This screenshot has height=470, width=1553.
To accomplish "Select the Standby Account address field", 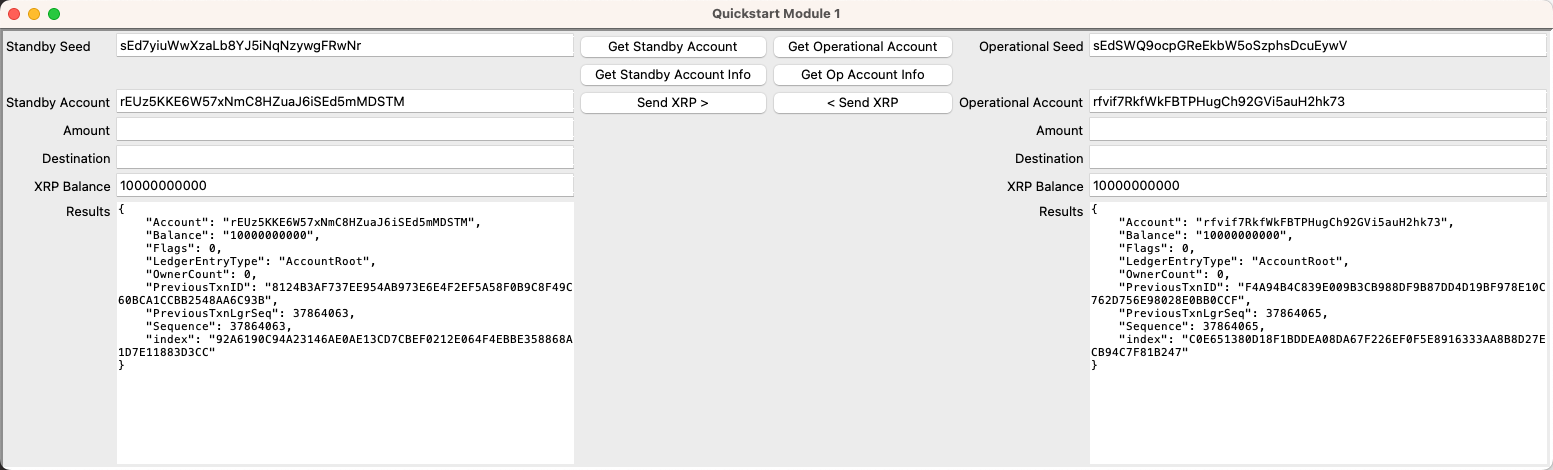I will pos(344,102).
